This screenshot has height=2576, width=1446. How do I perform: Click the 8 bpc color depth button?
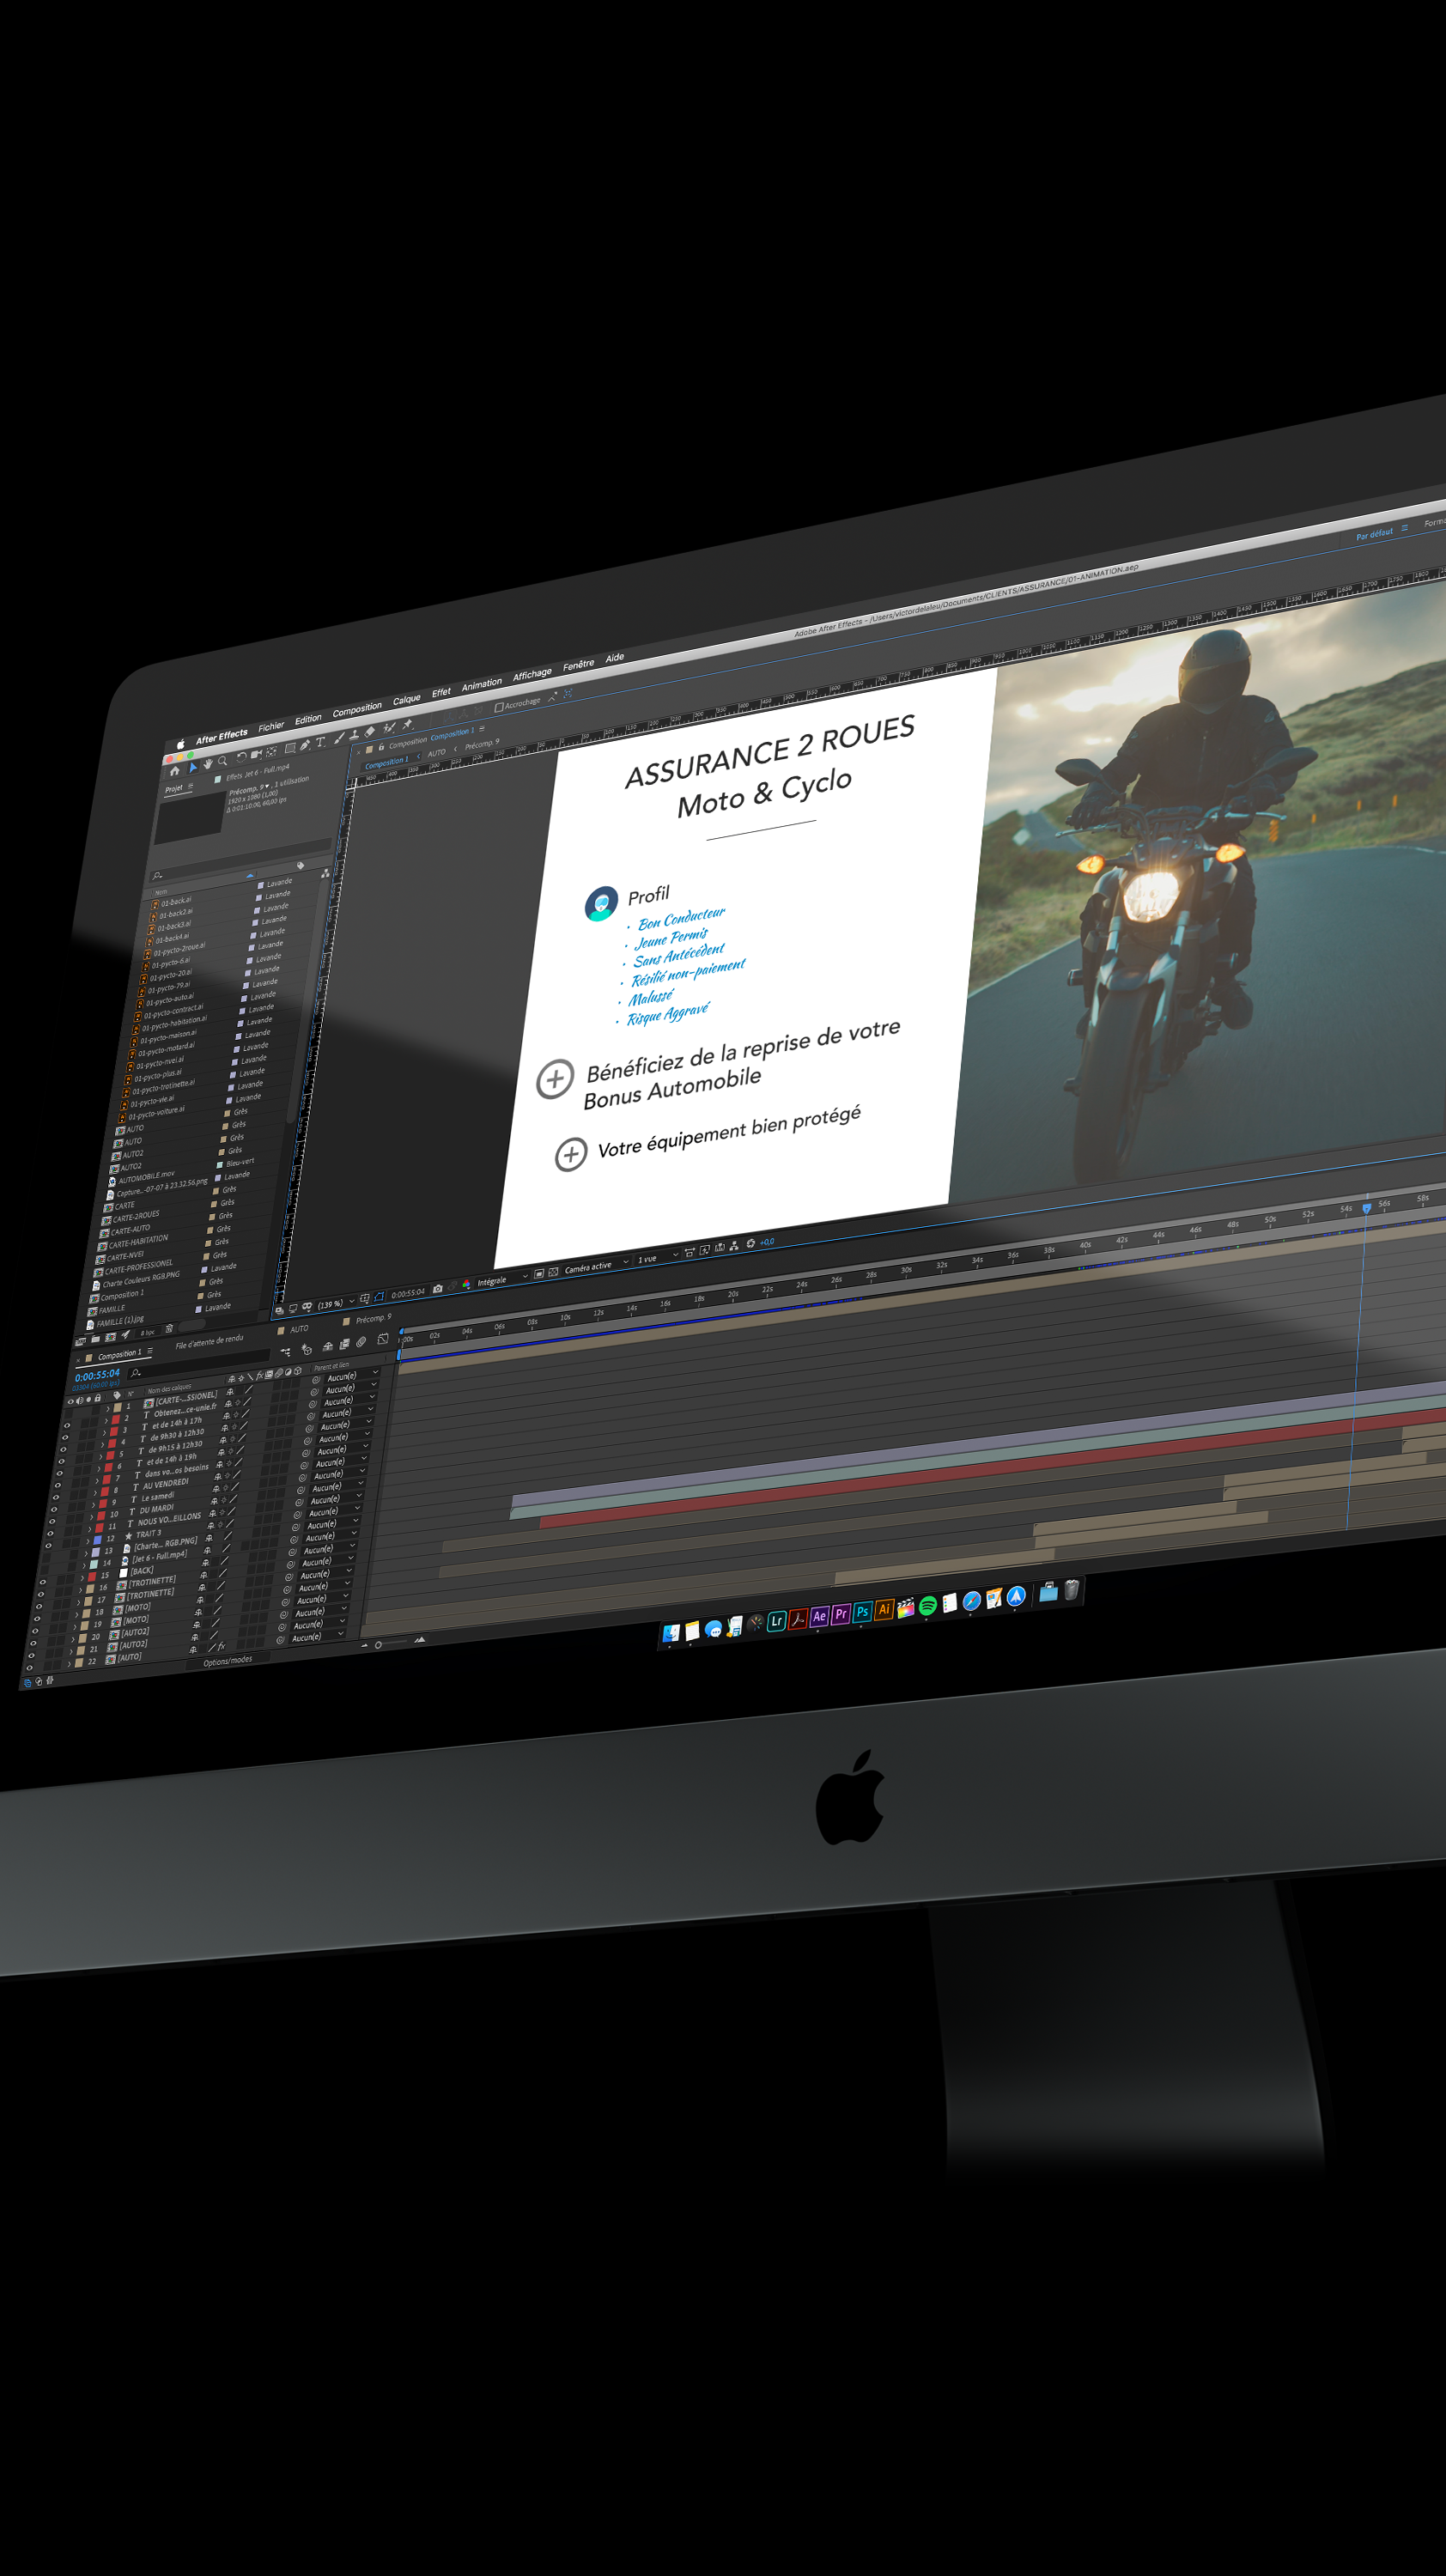[x=147, y=1332]
